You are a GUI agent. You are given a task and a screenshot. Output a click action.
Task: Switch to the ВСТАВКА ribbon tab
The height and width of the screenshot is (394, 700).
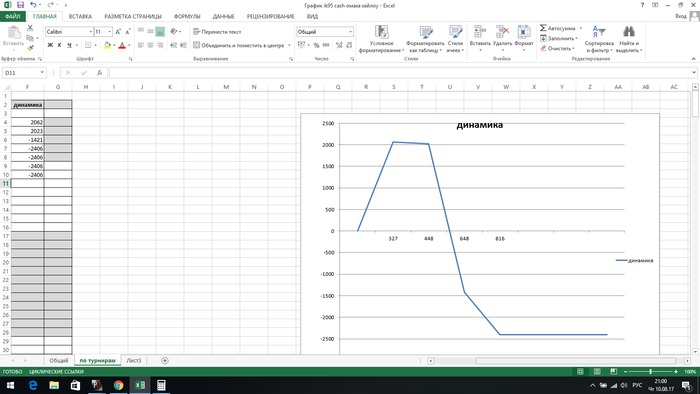click(80, 17)
